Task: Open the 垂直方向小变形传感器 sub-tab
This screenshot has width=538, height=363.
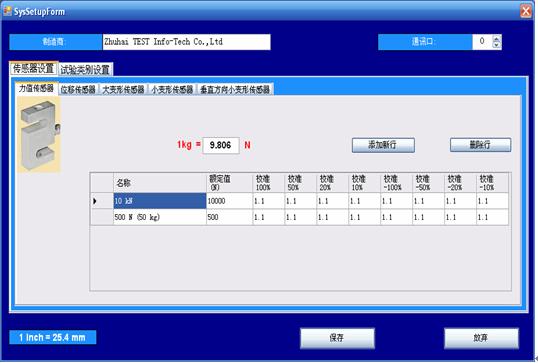Action: click(x=235, y=90)
